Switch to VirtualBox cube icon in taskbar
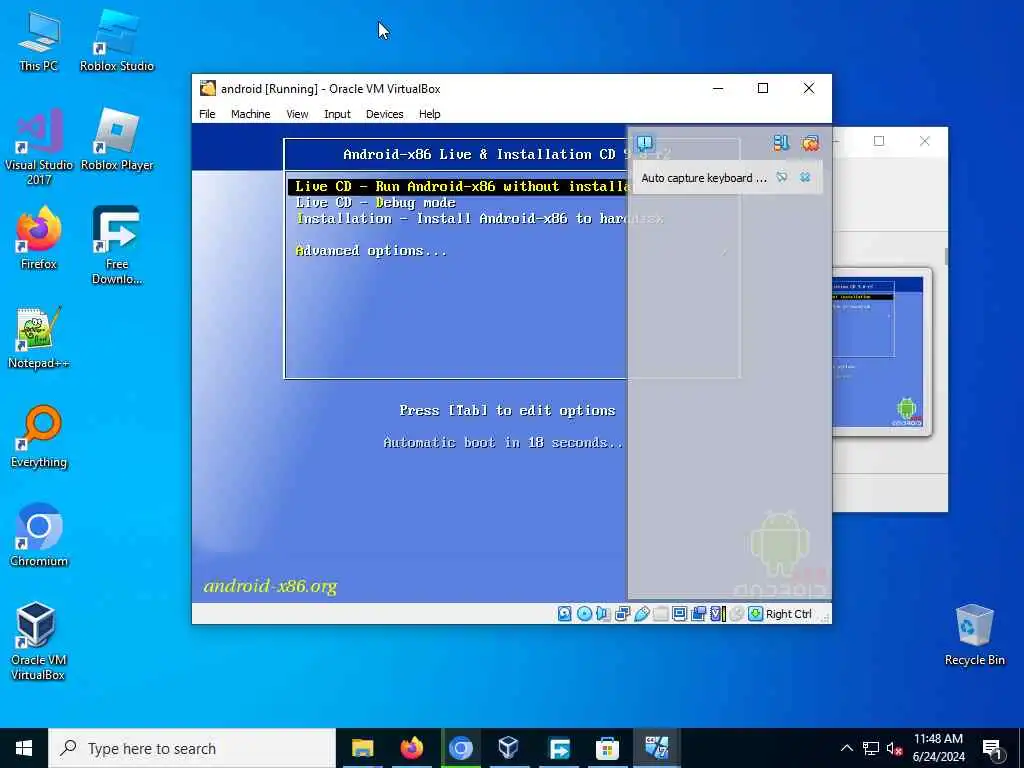 (509, 748)
